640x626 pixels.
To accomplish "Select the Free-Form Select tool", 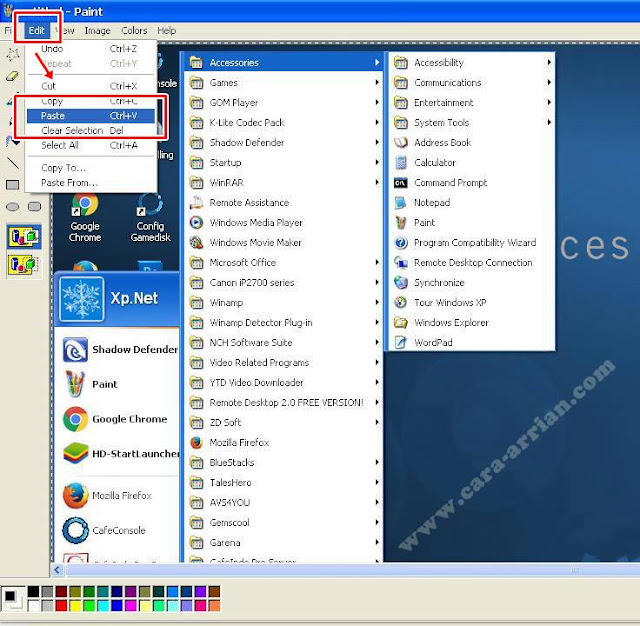I will coord(12,53).
